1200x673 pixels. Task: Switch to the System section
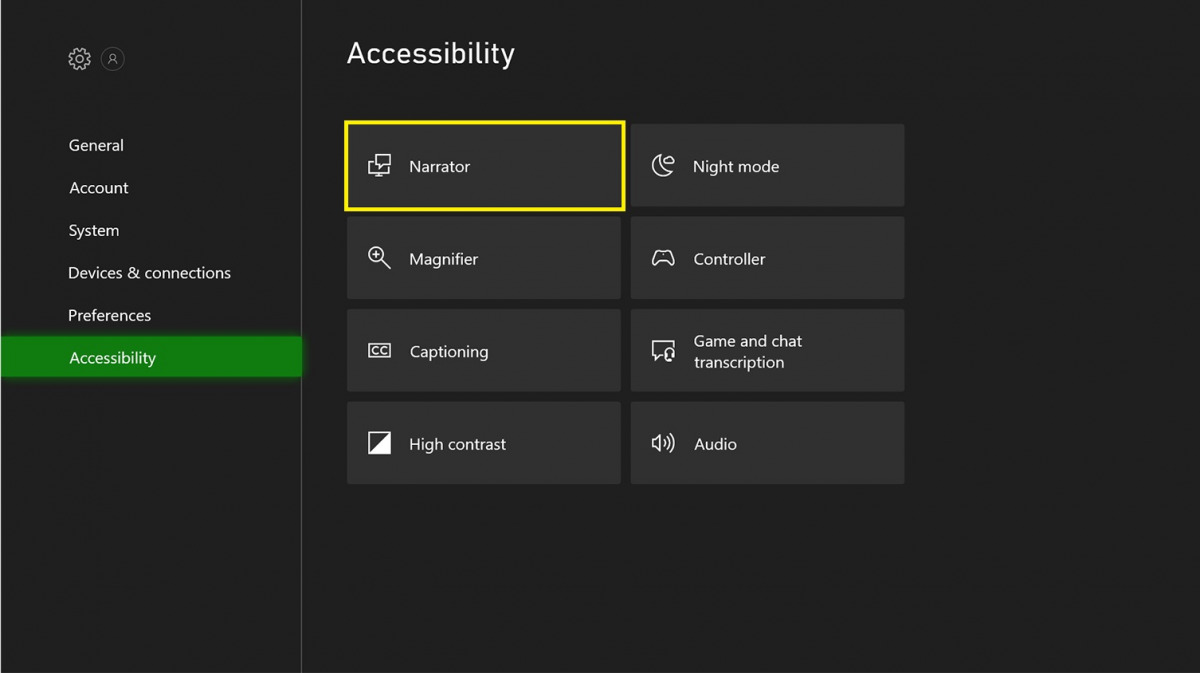click(93, 230)
